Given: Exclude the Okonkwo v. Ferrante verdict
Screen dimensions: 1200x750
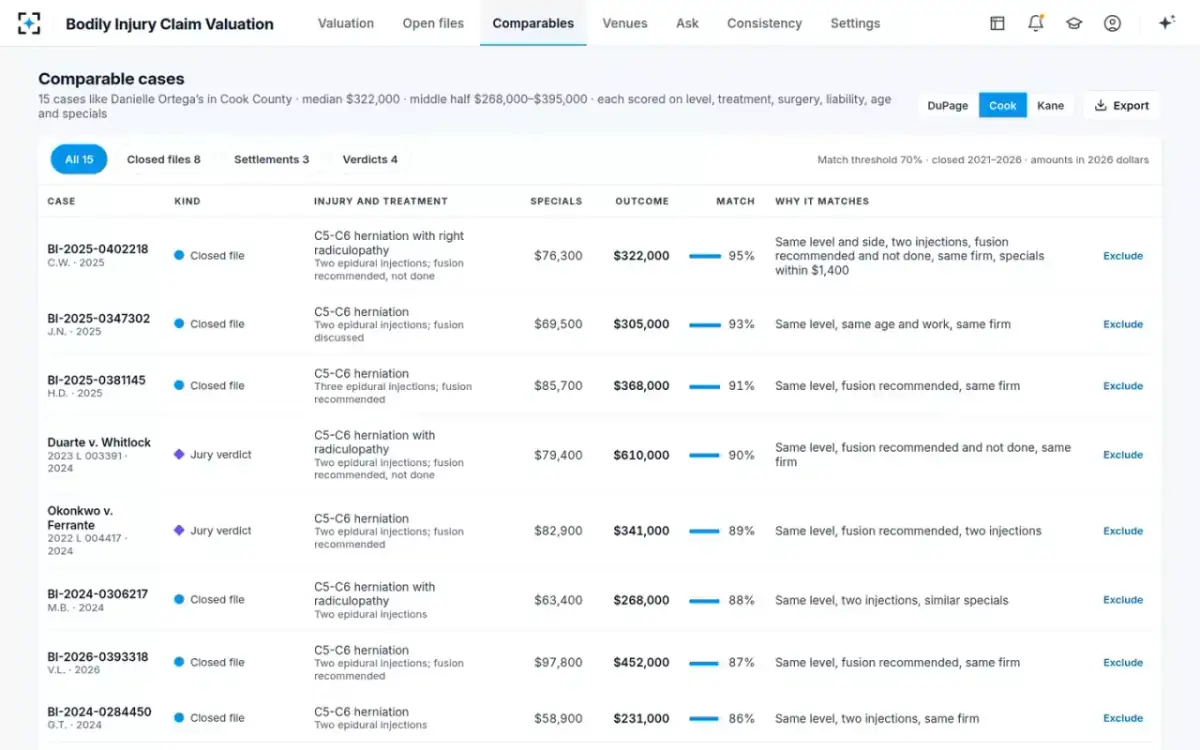Looking at the screenshot, I should [x=1122, y=531].
